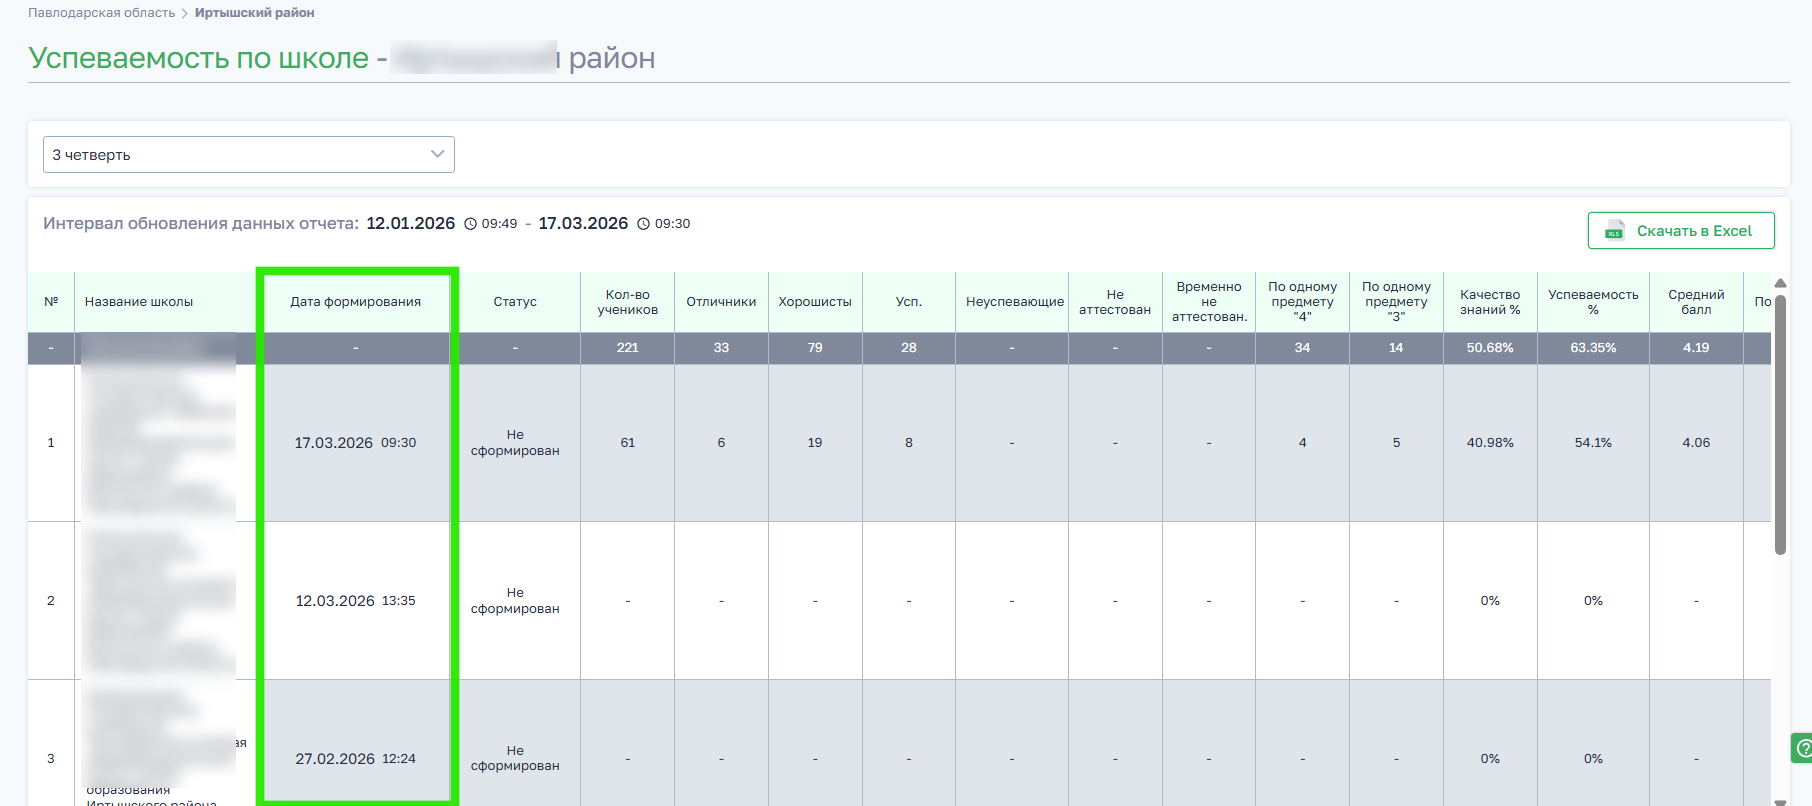Click the Иртышский район breadcrumb
1812x806 pixels.
254,13
